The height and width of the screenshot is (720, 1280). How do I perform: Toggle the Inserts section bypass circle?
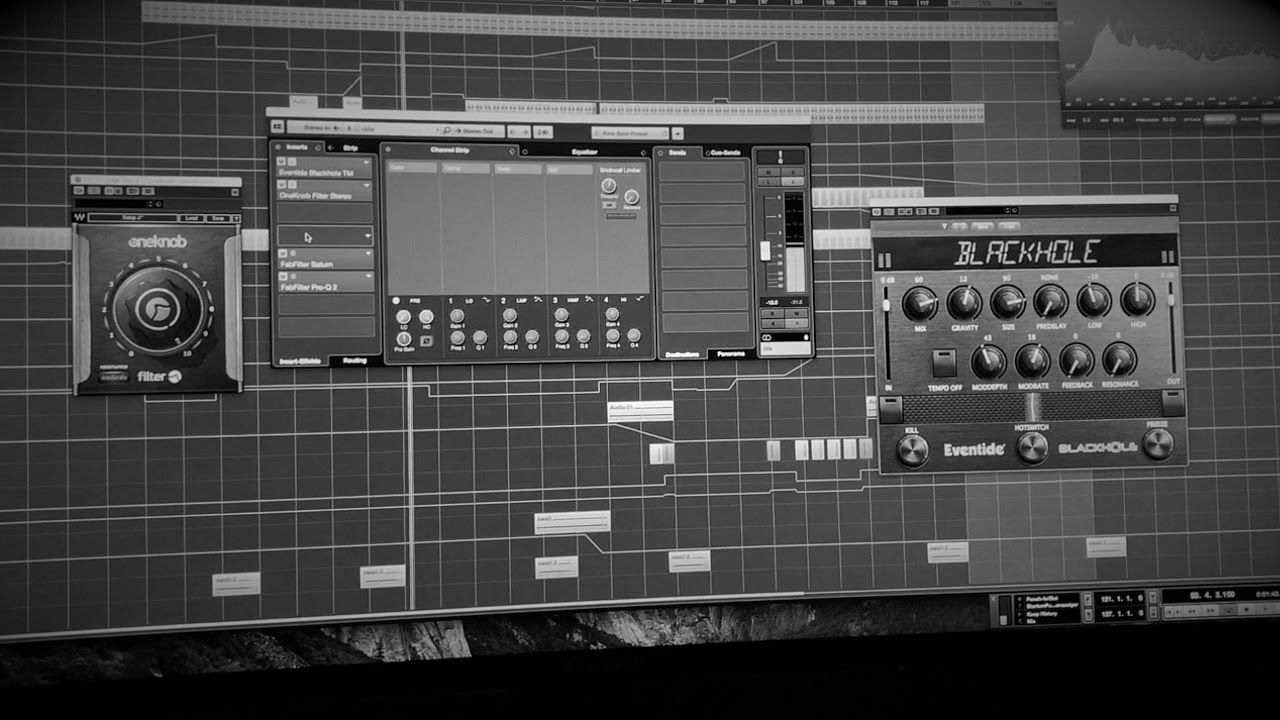pyautogui.click(x=278, y=147)
